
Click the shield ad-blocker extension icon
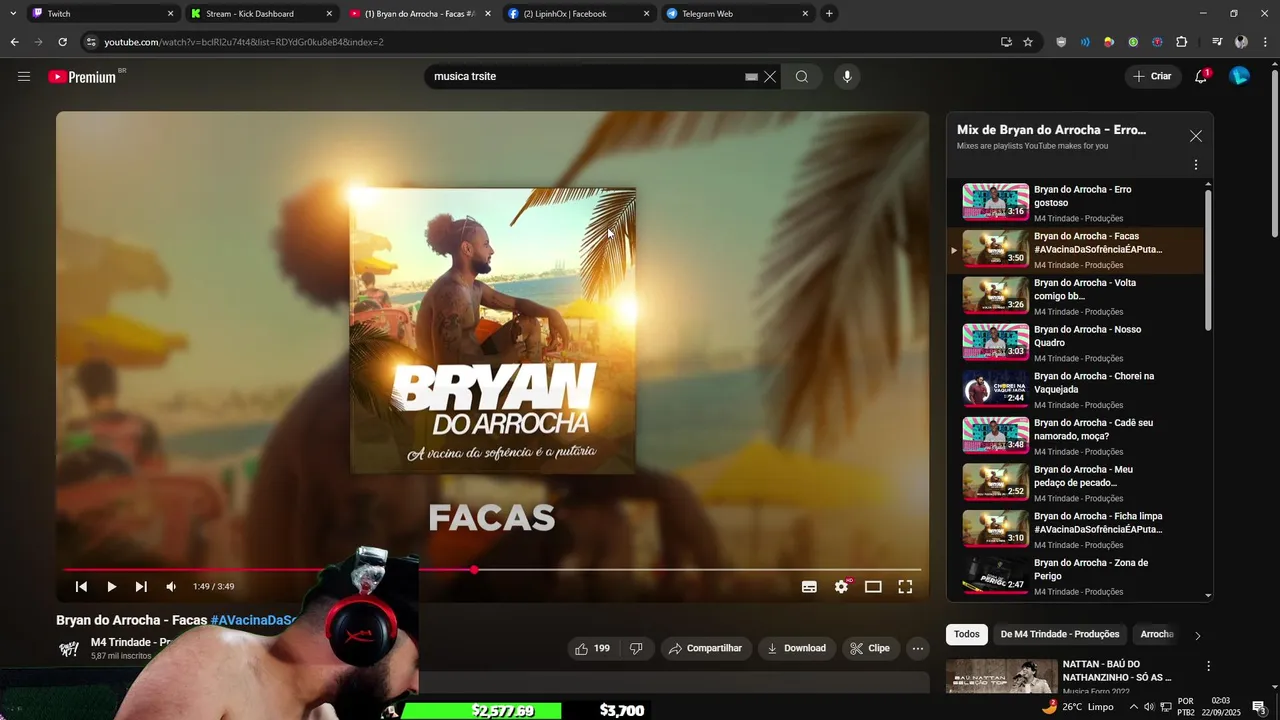(x=1061, y=42)
